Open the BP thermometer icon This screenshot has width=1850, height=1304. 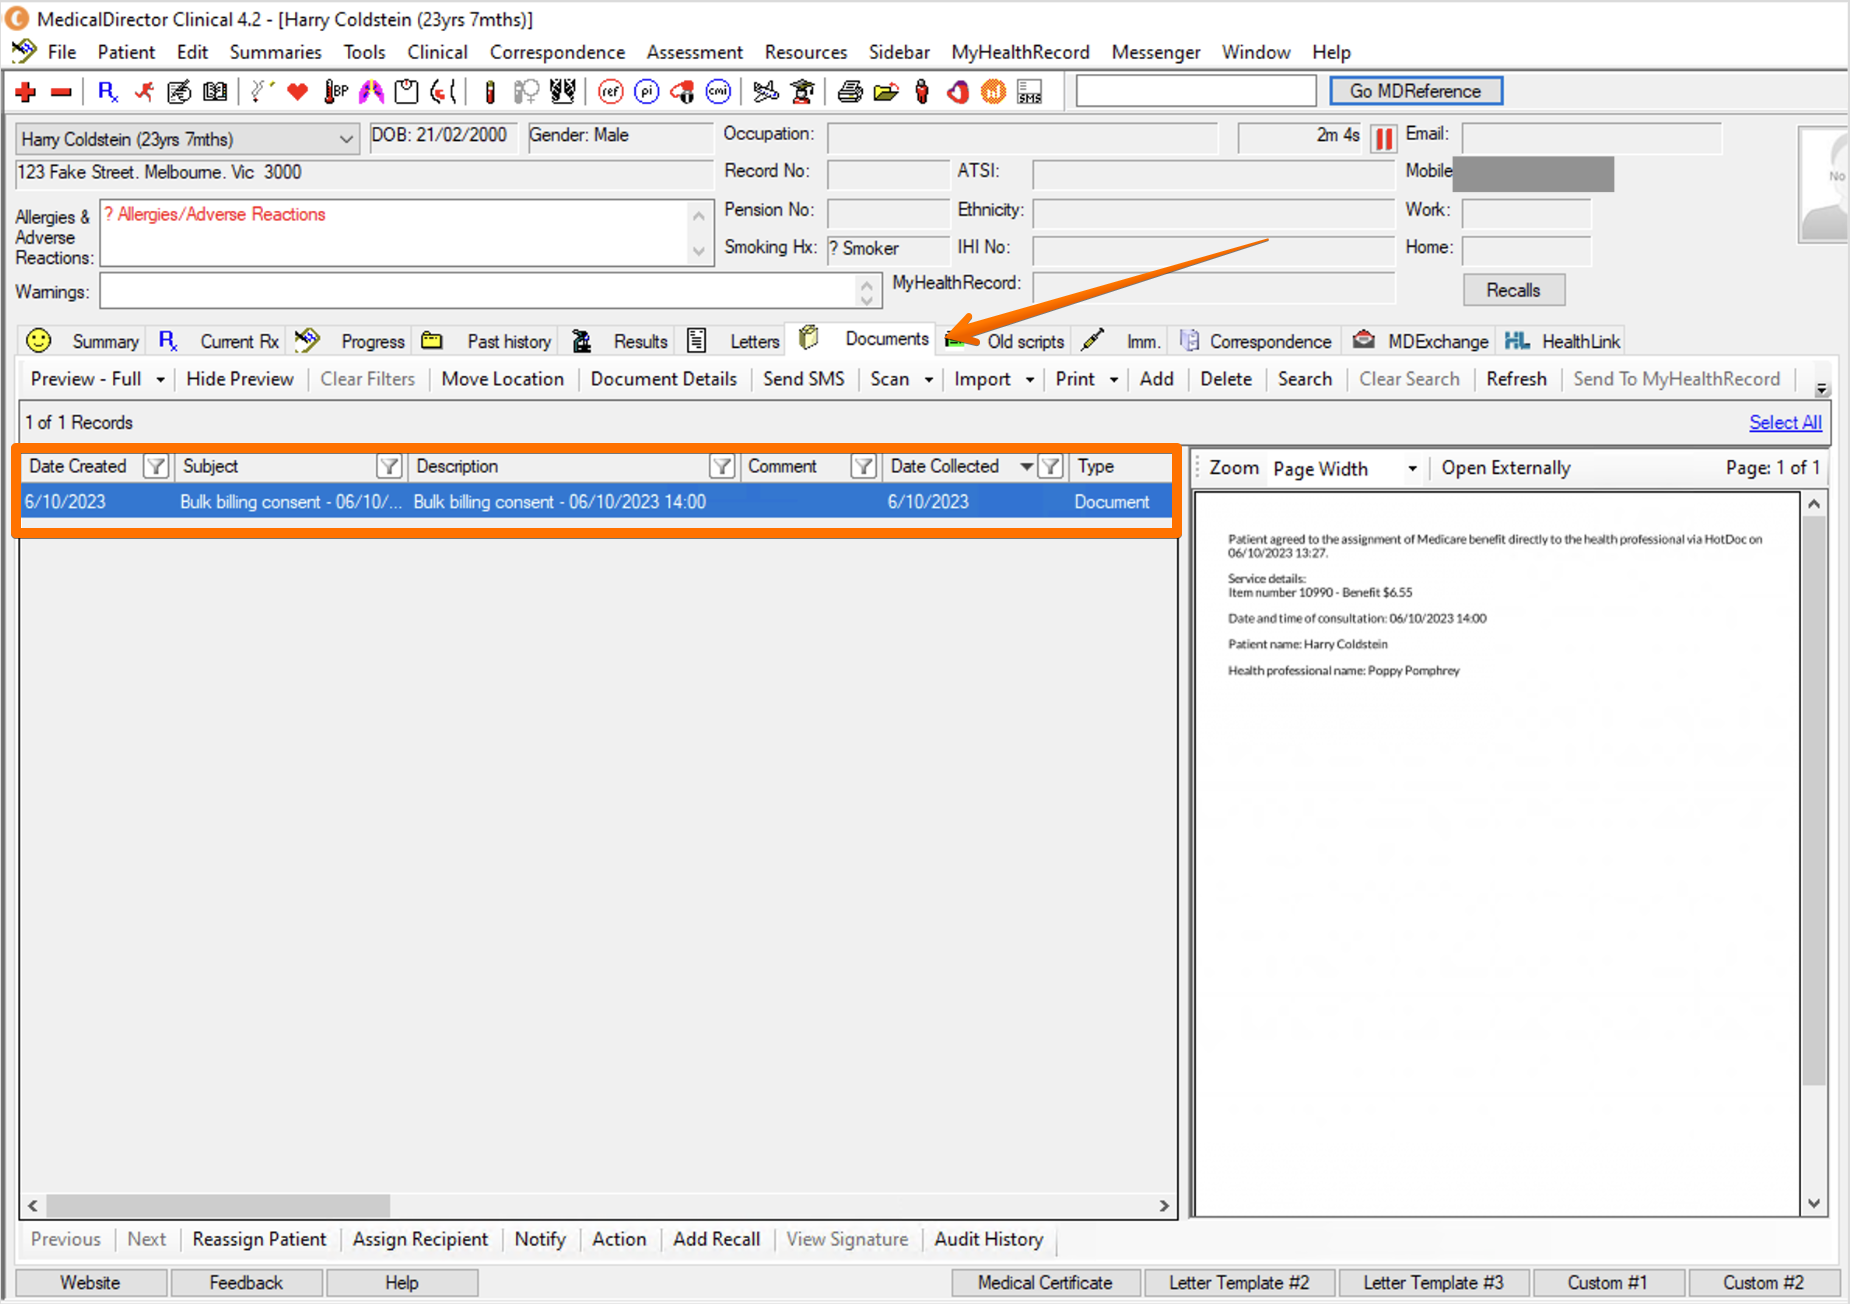[x=335, y=92]
